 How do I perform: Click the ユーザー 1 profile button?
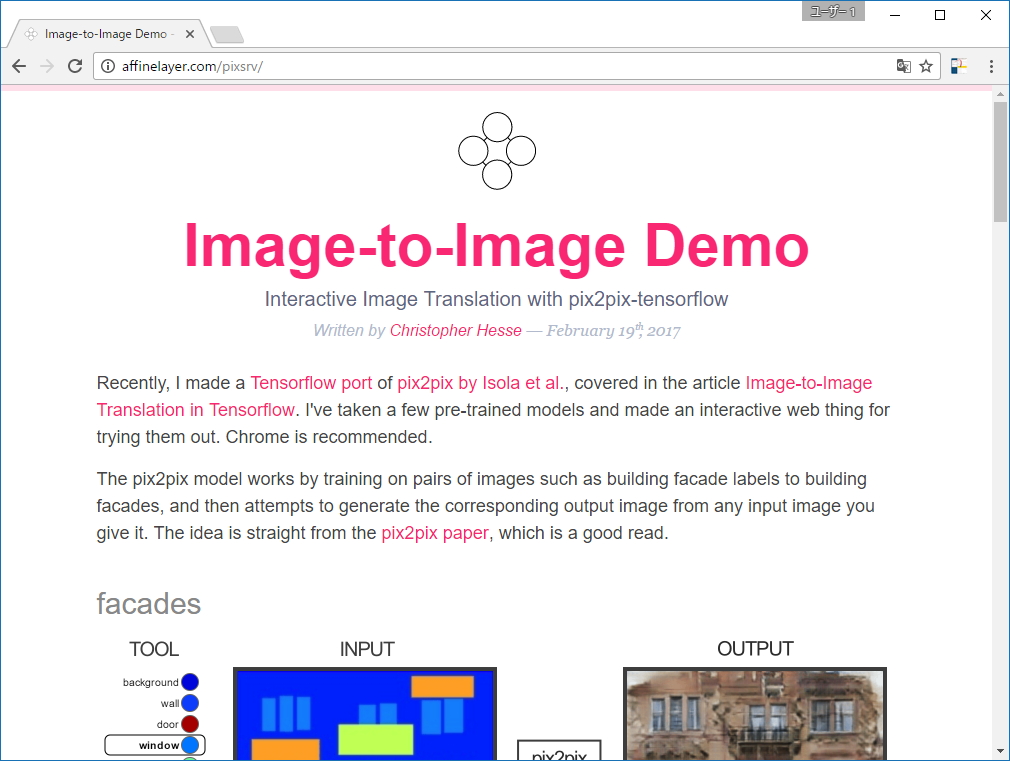(833, 11)
